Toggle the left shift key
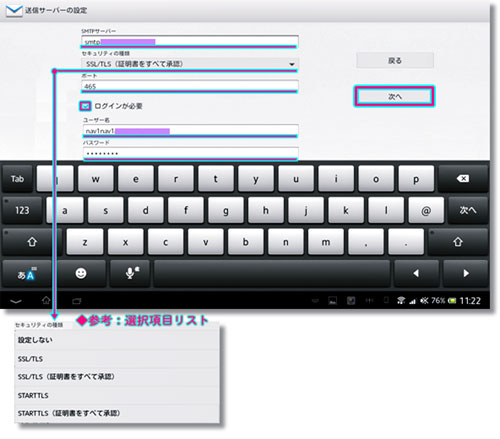Image resolution: width=500 pixels, height=439 pixels. click(x=32, y=242)
